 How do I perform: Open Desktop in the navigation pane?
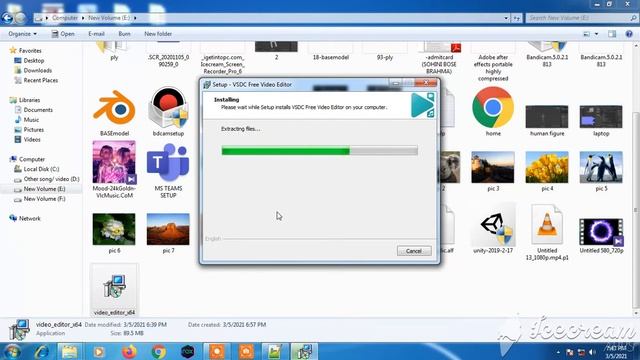(x=33, y=60)
